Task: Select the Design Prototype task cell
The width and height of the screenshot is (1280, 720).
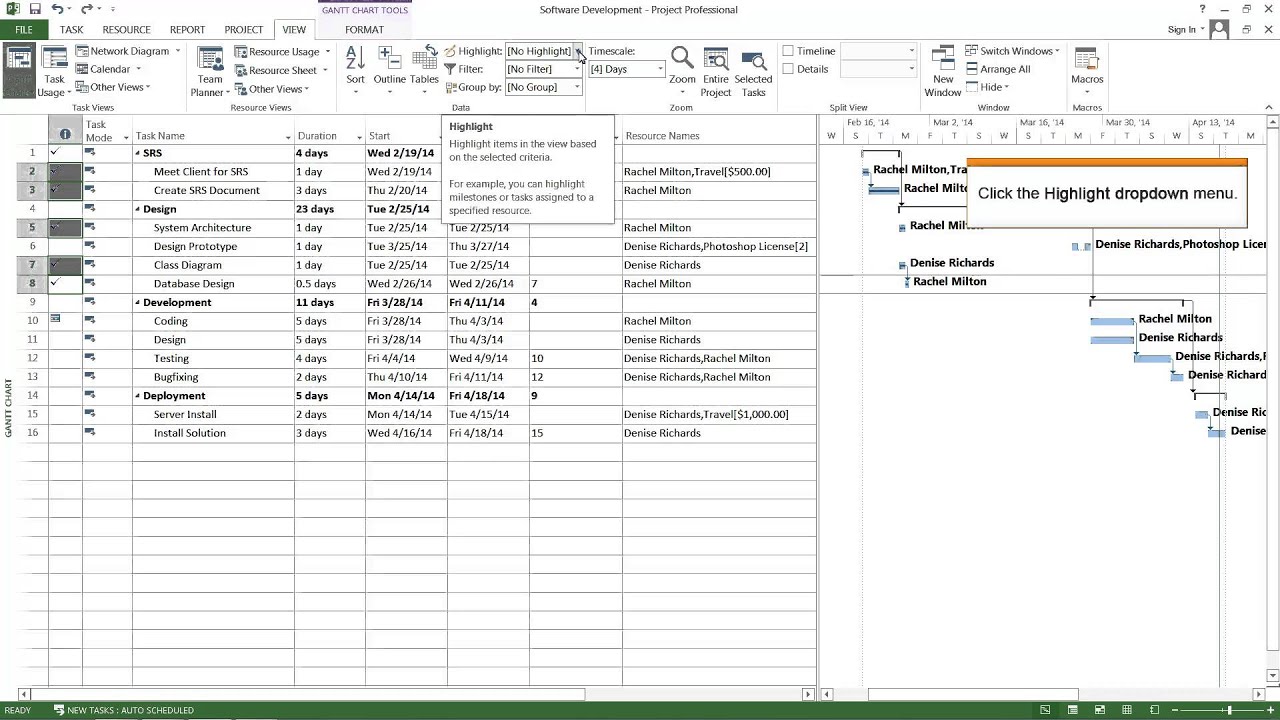Action: (x=213, y=246)
